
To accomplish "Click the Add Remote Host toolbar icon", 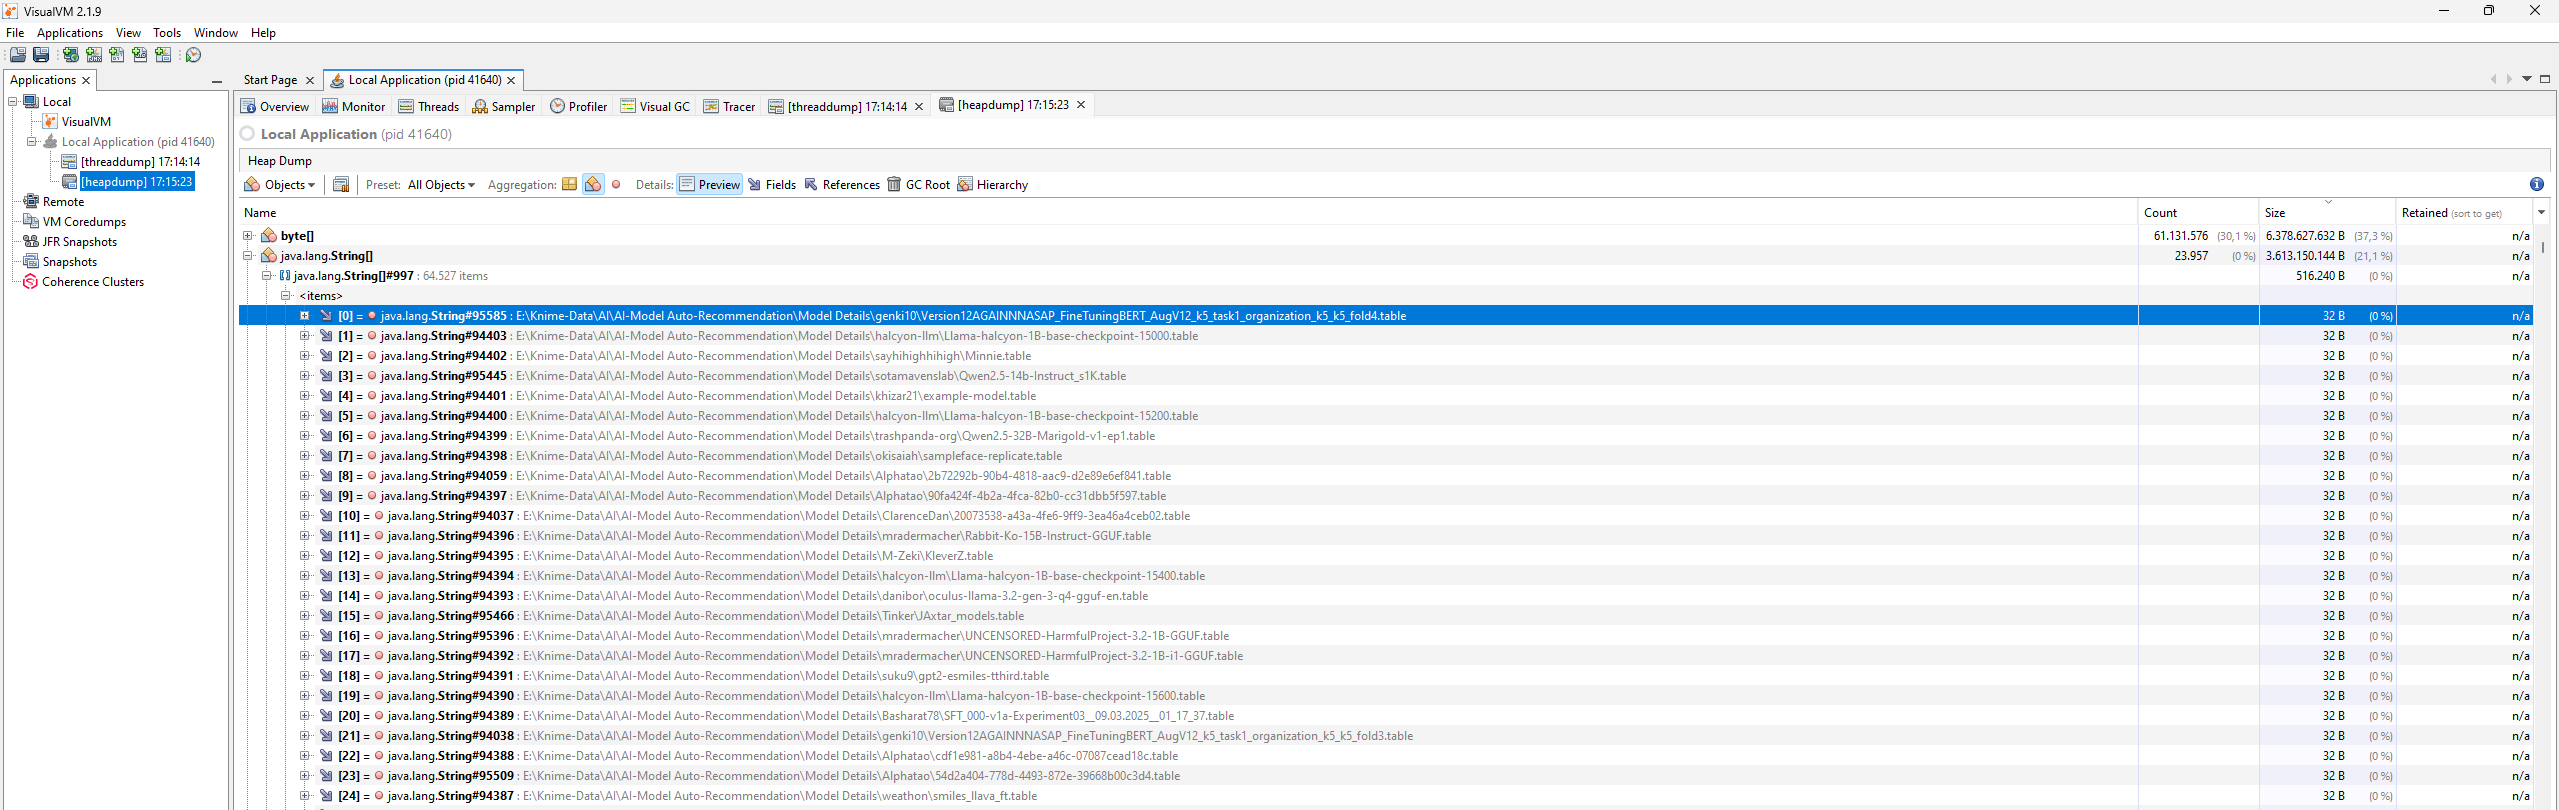I will 71,55.
